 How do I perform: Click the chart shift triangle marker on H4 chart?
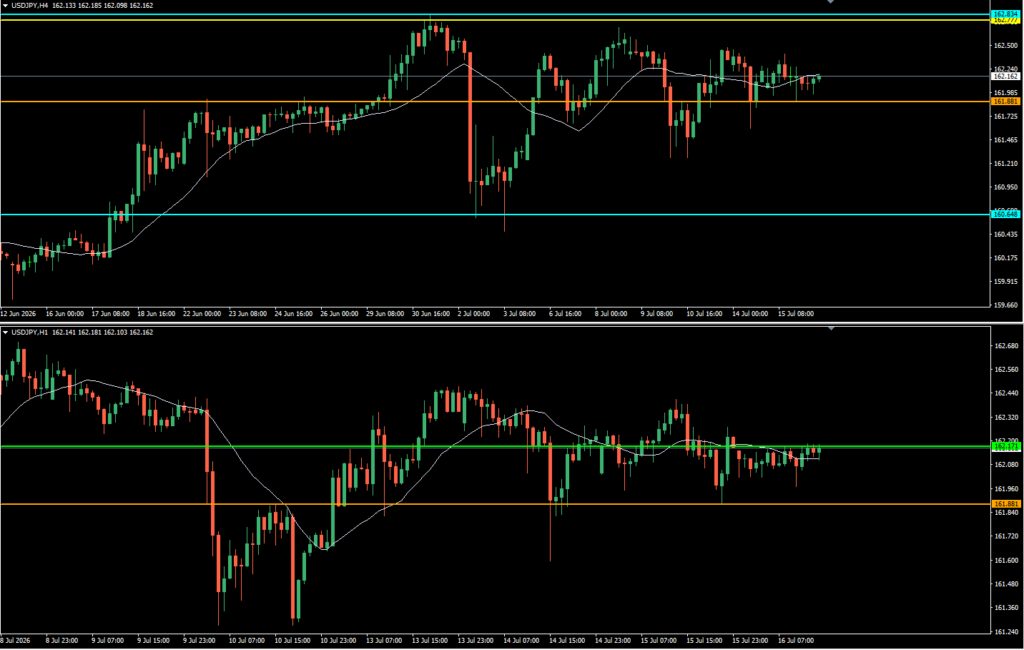(831, 2)
